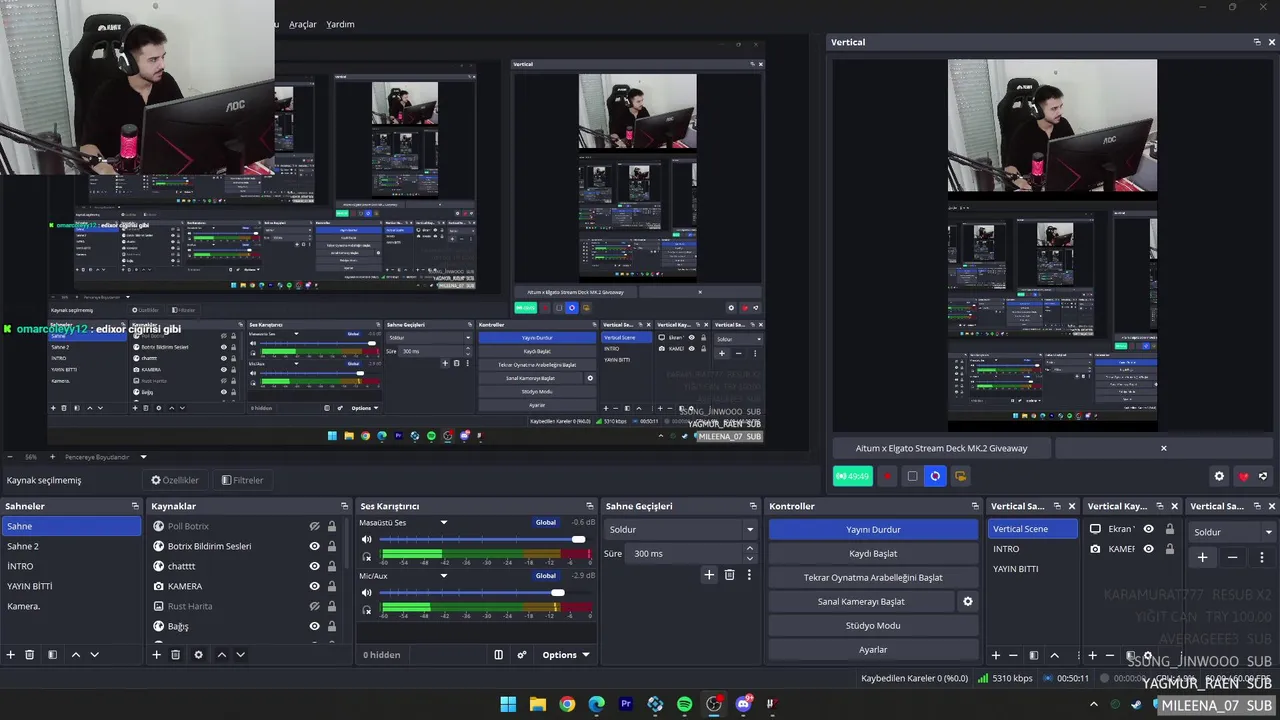The height and width of the screenshot is (720, 1280).
Task: Click Yayını Durdur button
Action: click(x=873, y=529)
